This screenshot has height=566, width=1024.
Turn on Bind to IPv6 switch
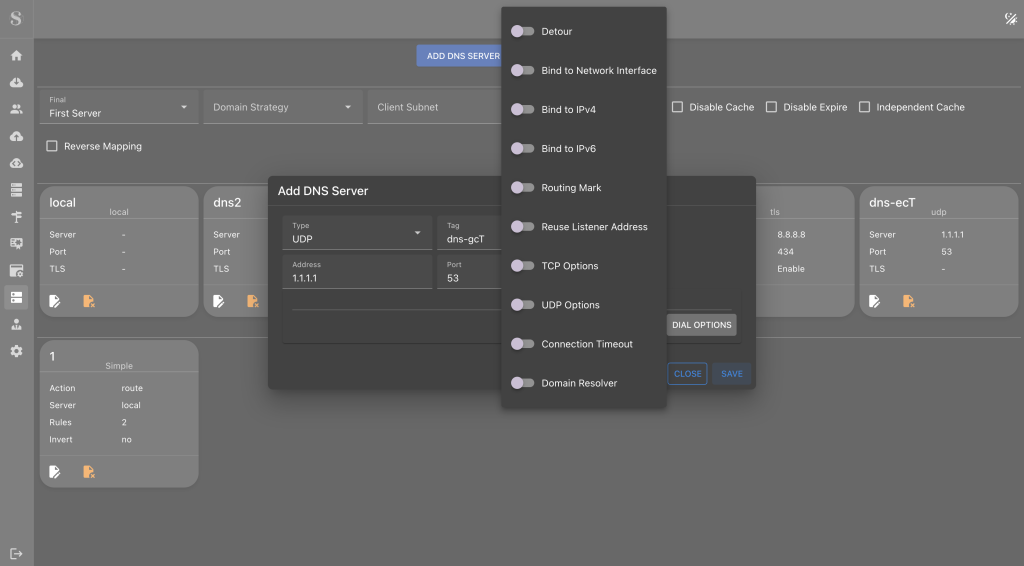coord(522,149)
